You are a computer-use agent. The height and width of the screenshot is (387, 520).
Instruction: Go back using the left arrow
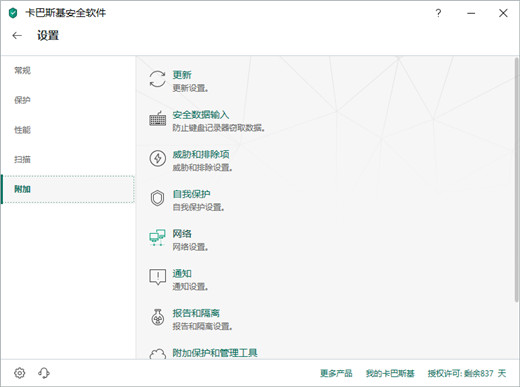(x=17, y=35)
